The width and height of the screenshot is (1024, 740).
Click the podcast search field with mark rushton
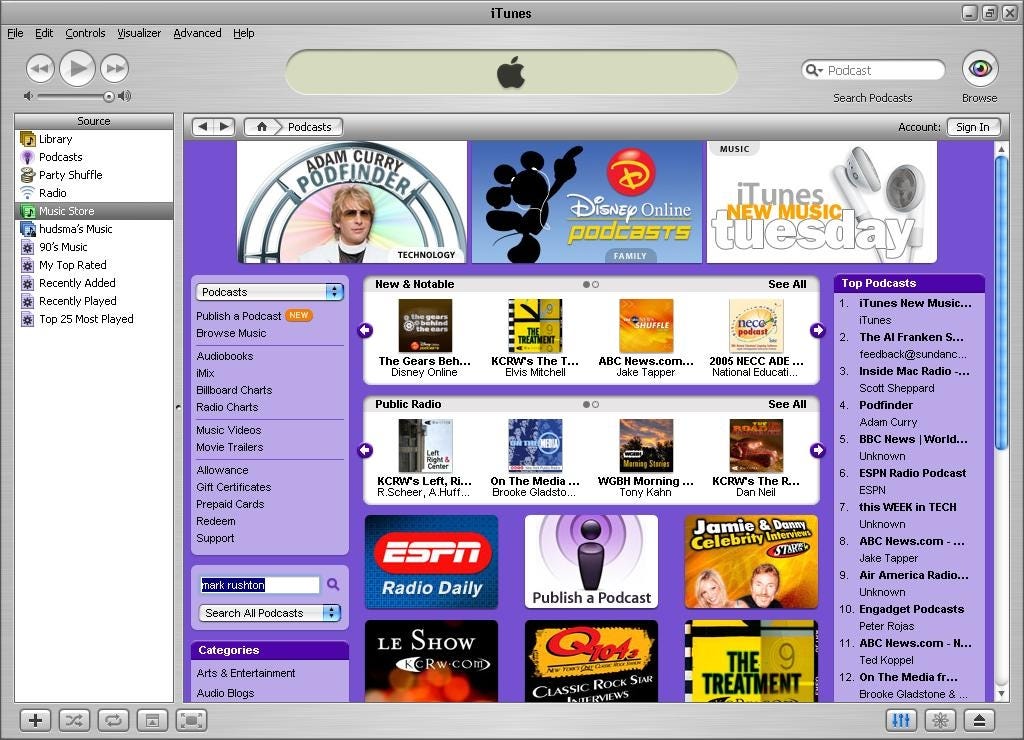click(x=260, y=585)
